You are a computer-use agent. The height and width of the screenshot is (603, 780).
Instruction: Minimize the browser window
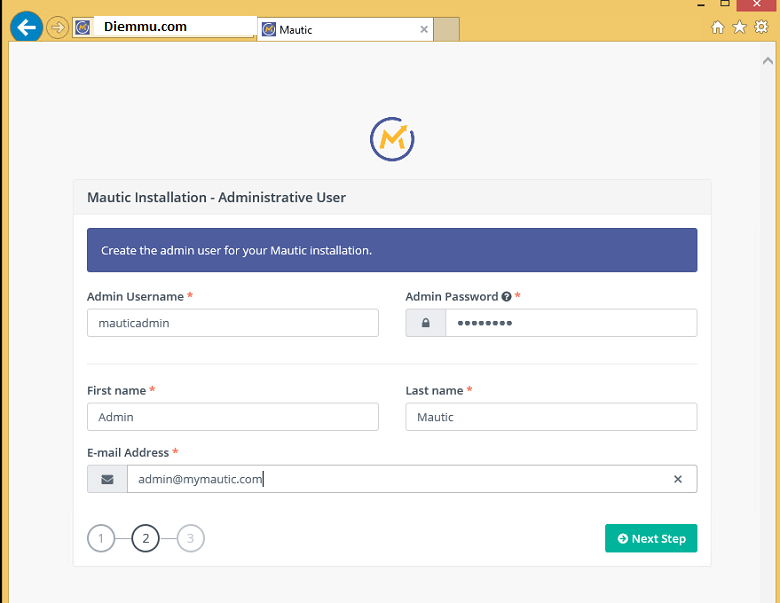(x=701, y=4)
